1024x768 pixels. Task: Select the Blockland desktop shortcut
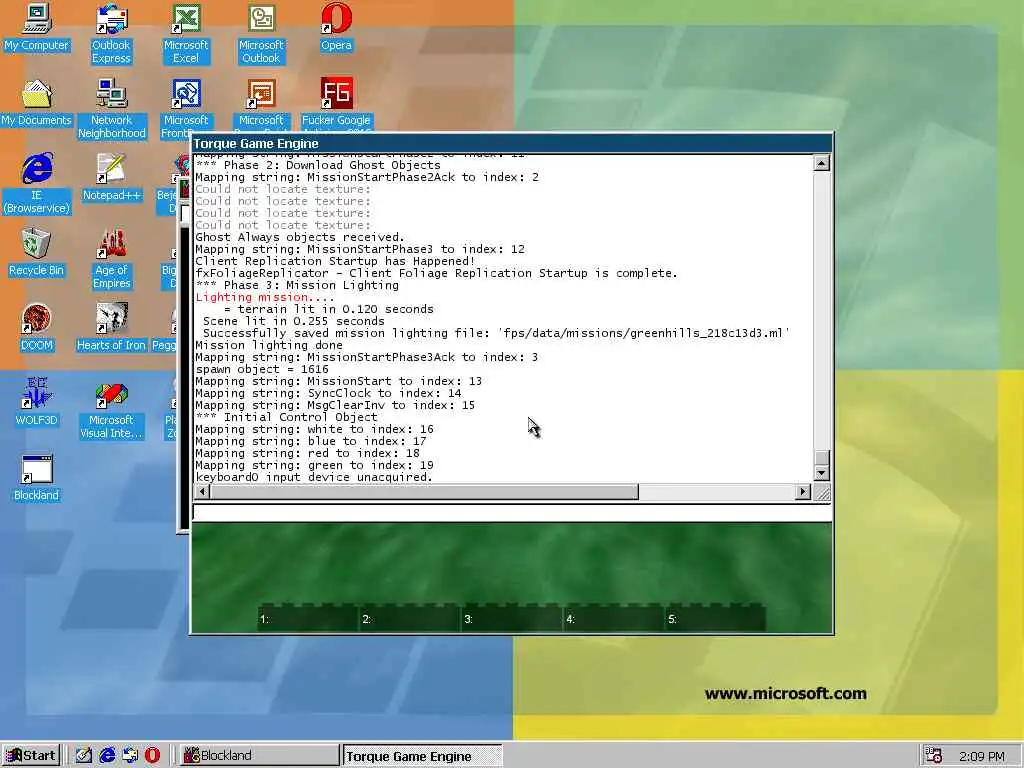[x=37, y=477]
